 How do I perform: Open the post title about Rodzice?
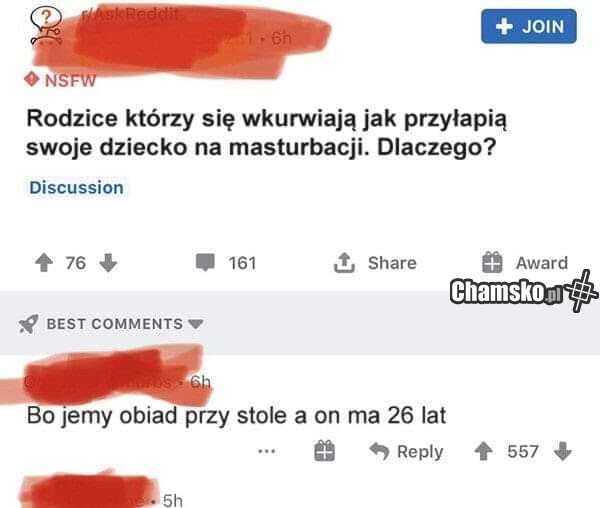[x=267, y=133]
